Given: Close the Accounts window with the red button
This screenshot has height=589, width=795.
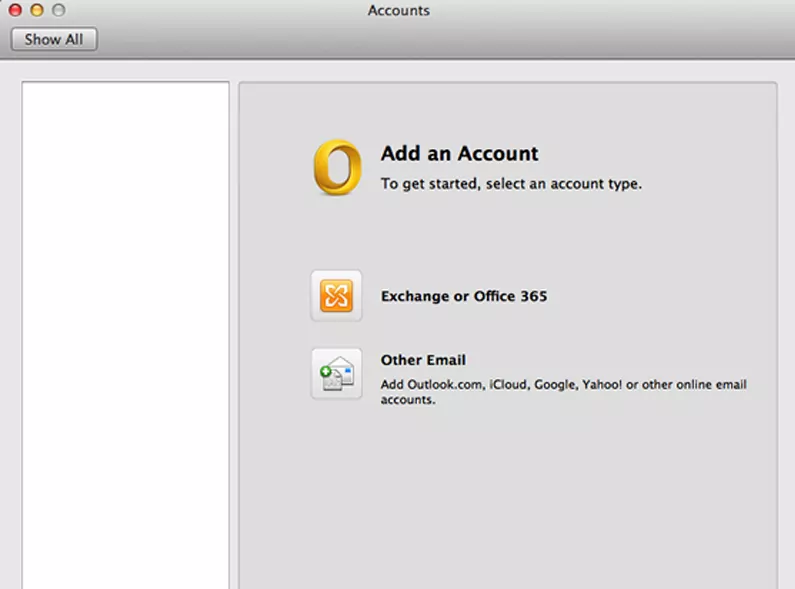Looking at the screenshot, I should pos(15,10).
